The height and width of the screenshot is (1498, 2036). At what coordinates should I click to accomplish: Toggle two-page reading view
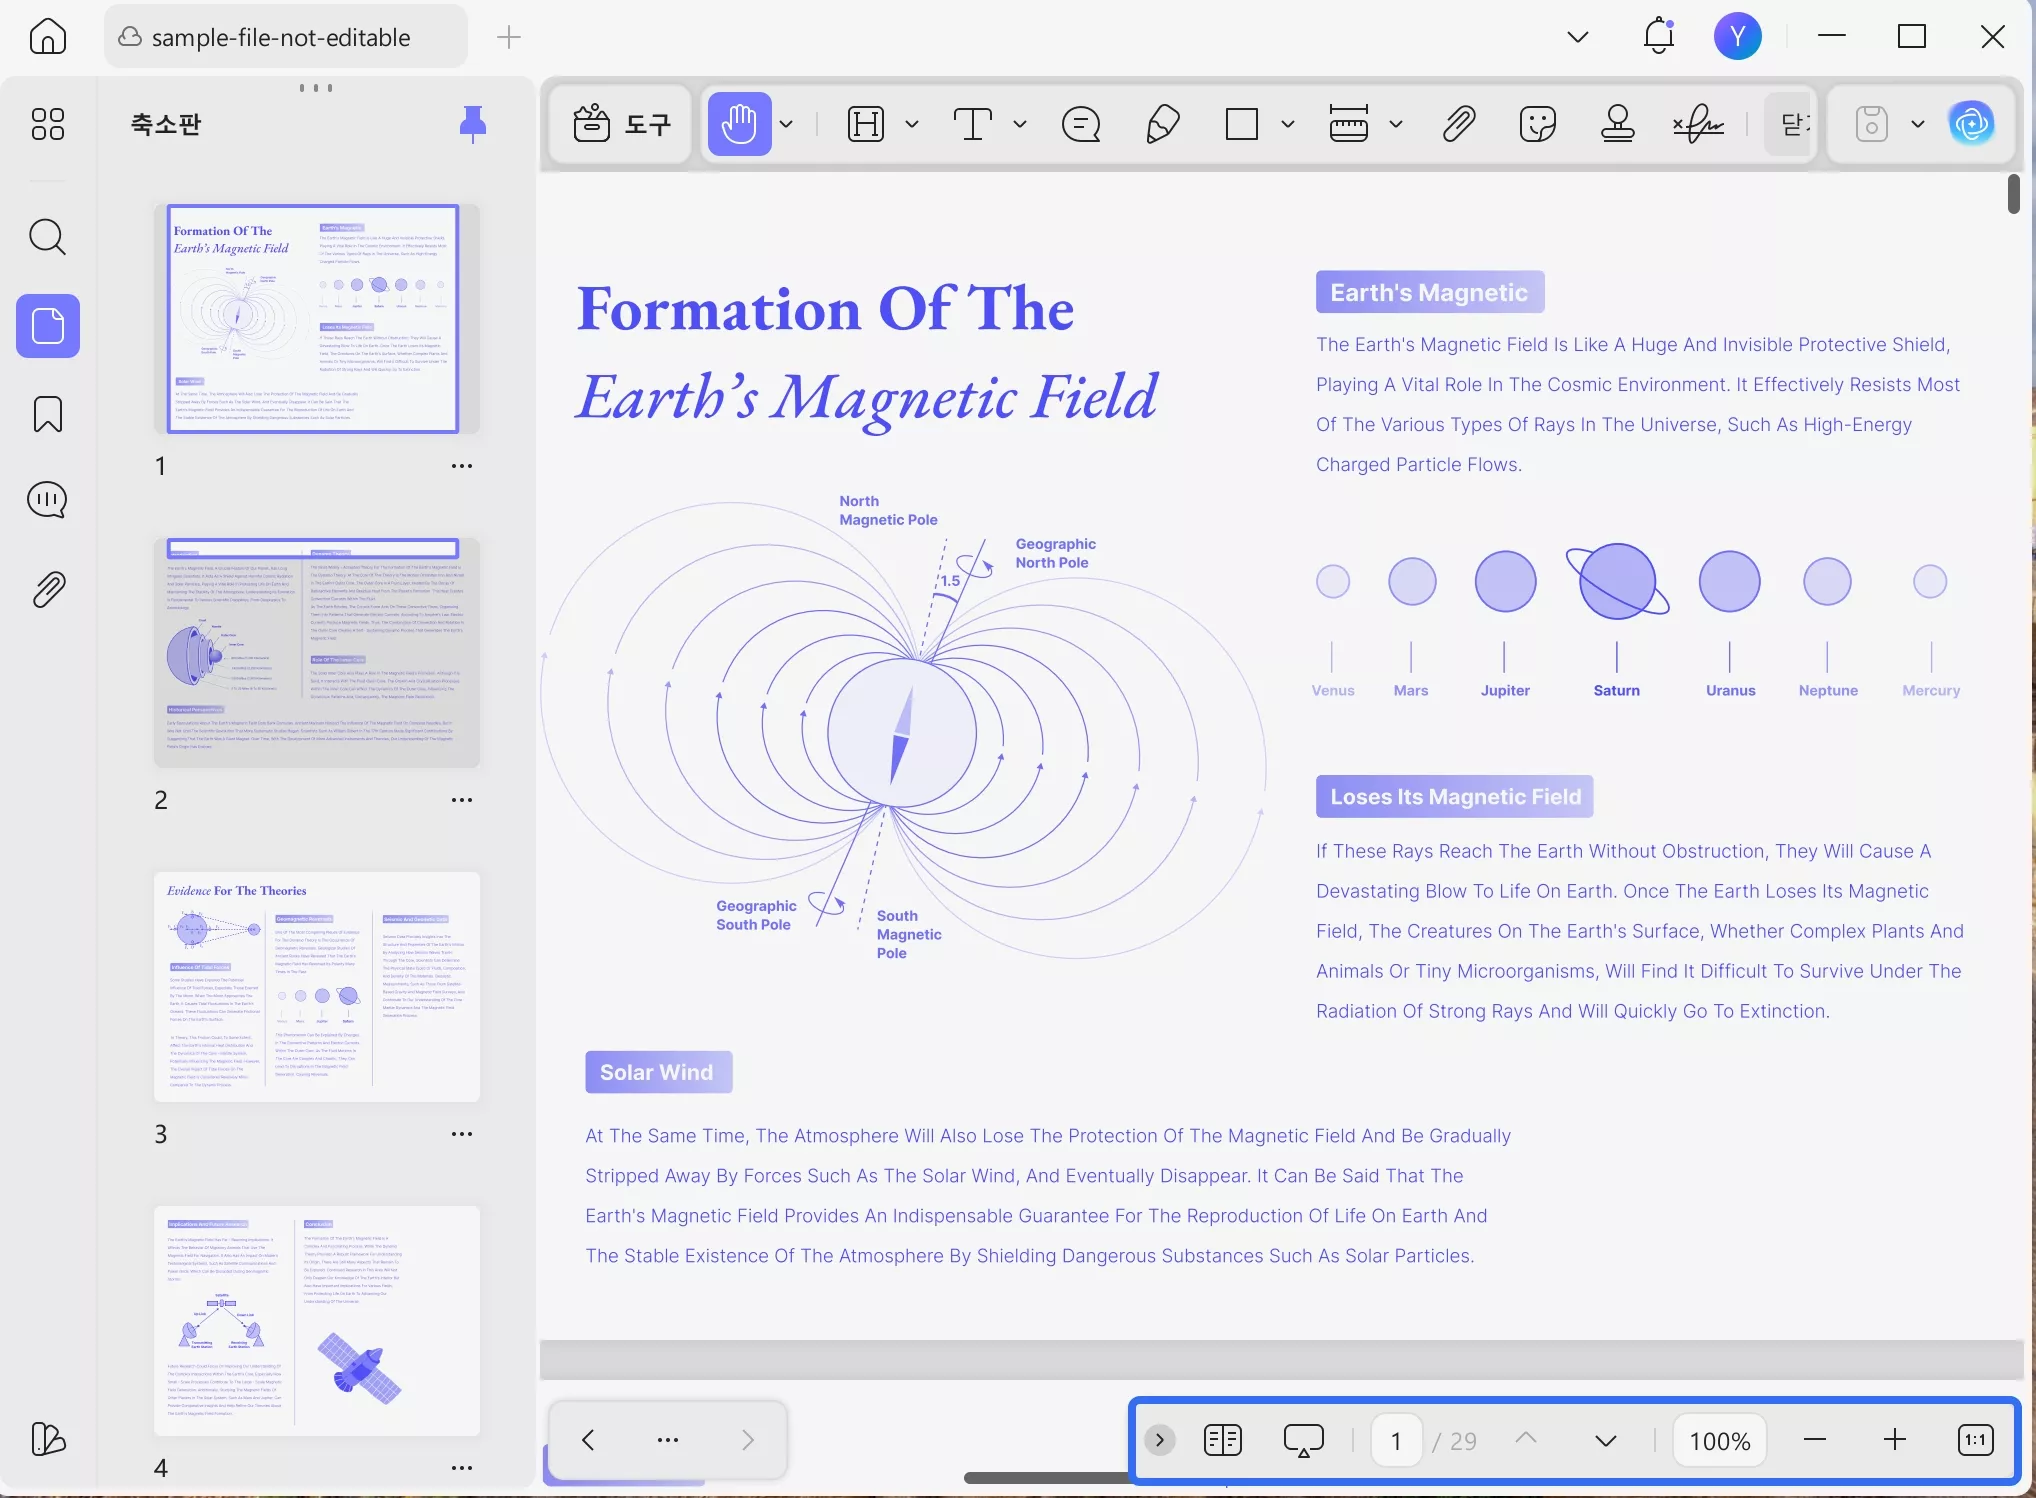pos(1222,1440)
